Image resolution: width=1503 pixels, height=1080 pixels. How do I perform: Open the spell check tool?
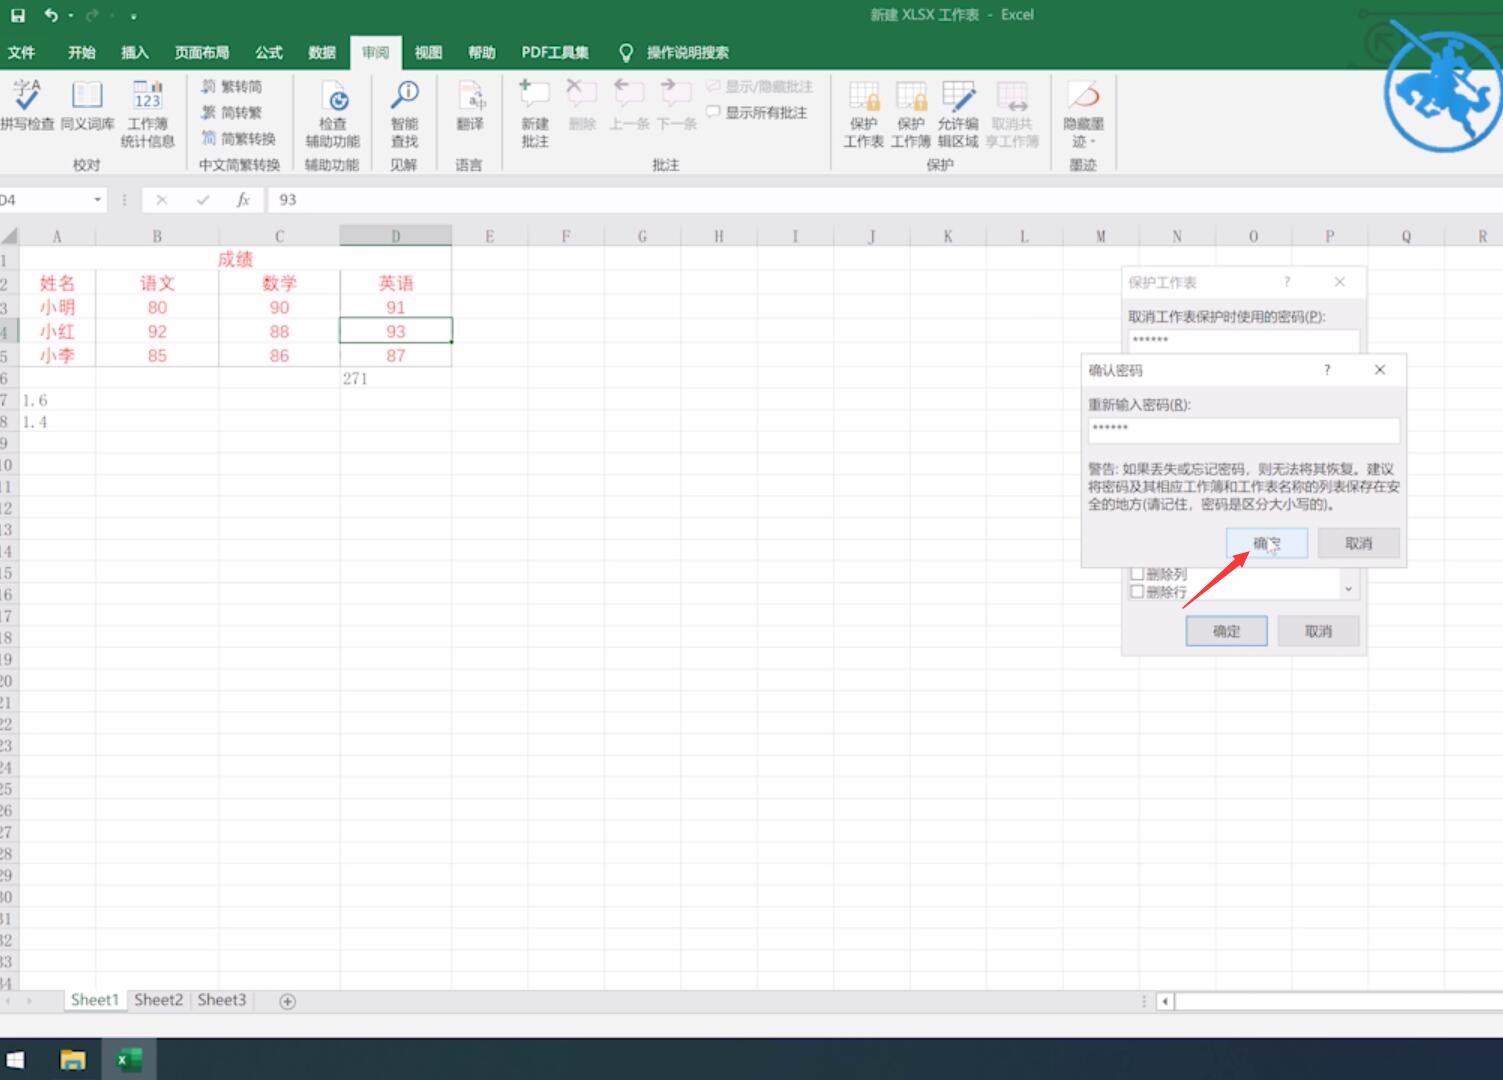coord(27,105)
